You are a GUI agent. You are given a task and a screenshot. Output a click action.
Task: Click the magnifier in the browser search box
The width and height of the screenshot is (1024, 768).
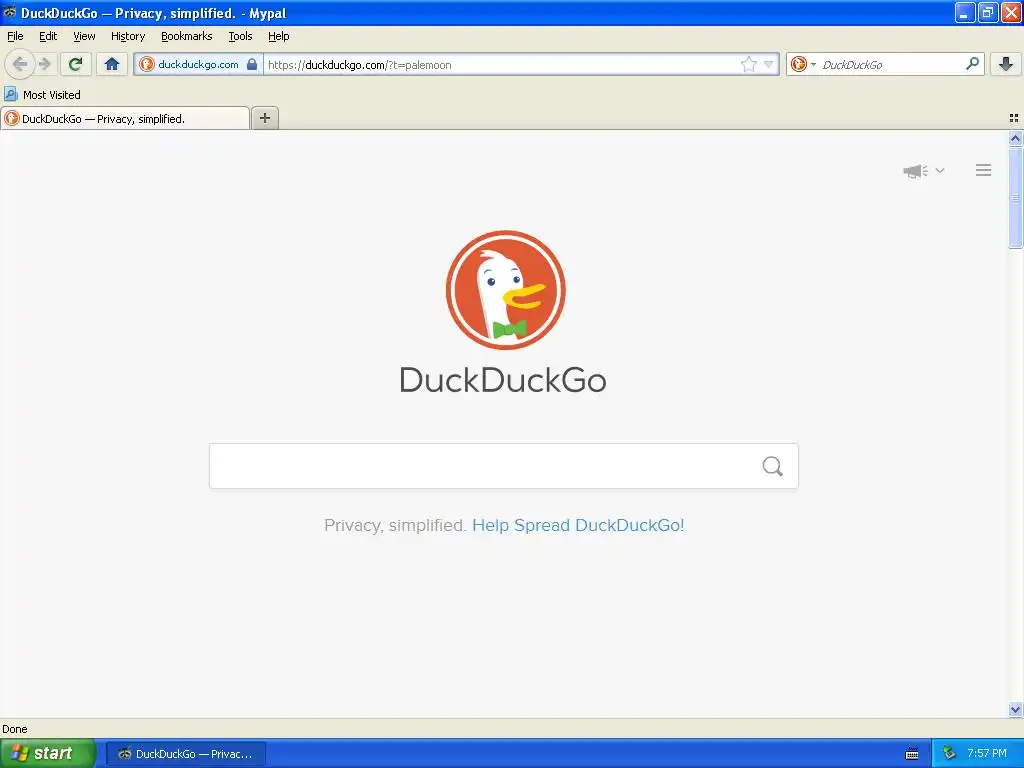(972, 63)
